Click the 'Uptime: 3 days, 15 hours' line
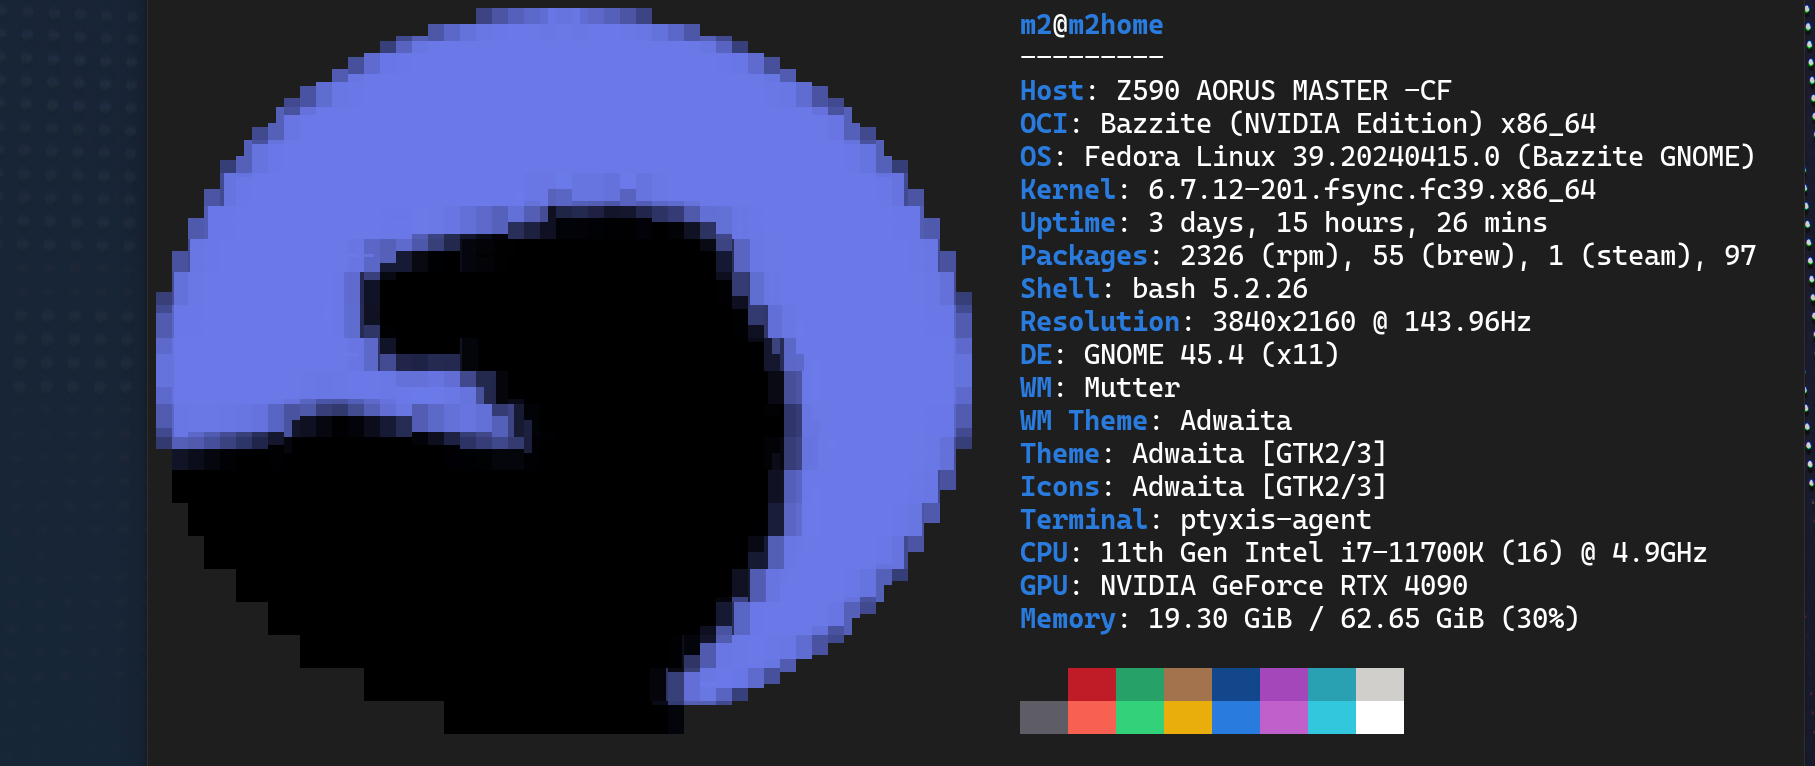The height and width of the screenshot is (766, 1815). click(x=1284, y=223)
